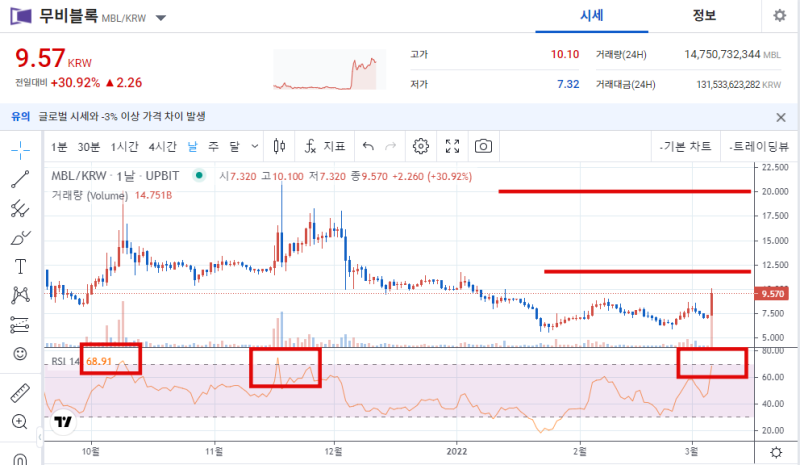
Task: Open candlestick chart style selector
Action: click(x=279, y=146)
